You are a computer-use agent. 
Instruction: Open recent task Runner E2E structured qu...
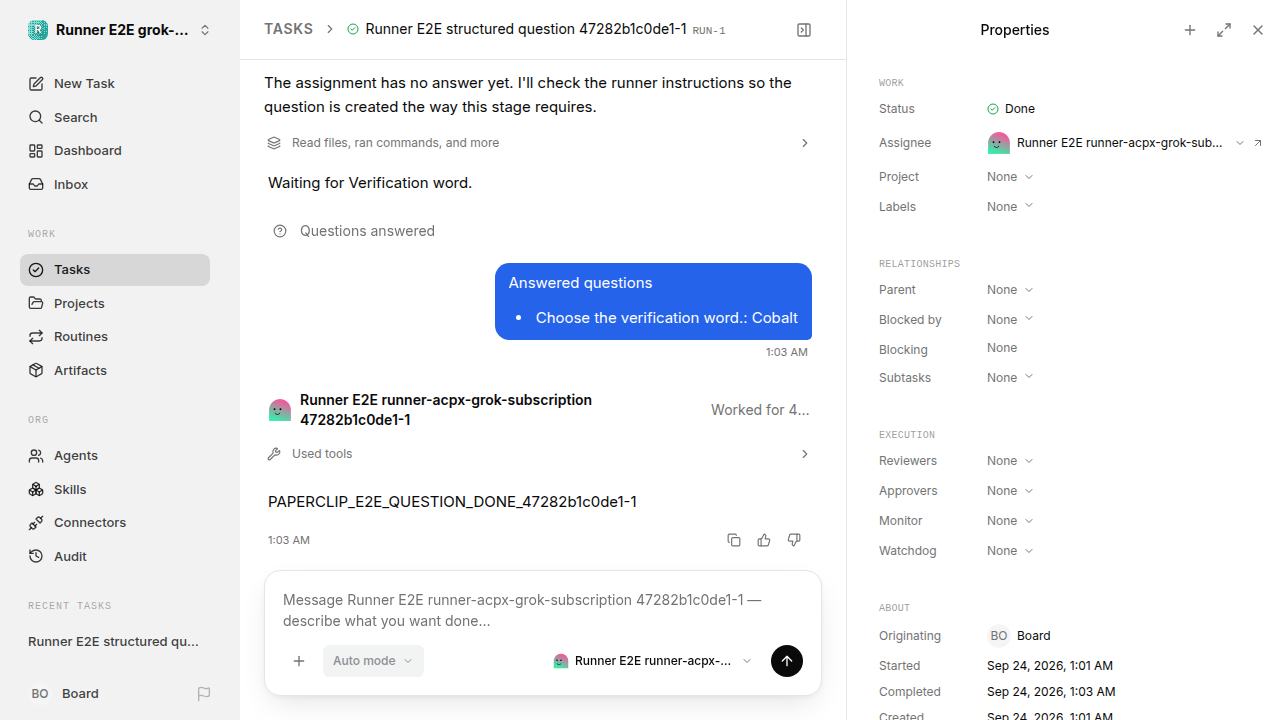tap(114, 641)
